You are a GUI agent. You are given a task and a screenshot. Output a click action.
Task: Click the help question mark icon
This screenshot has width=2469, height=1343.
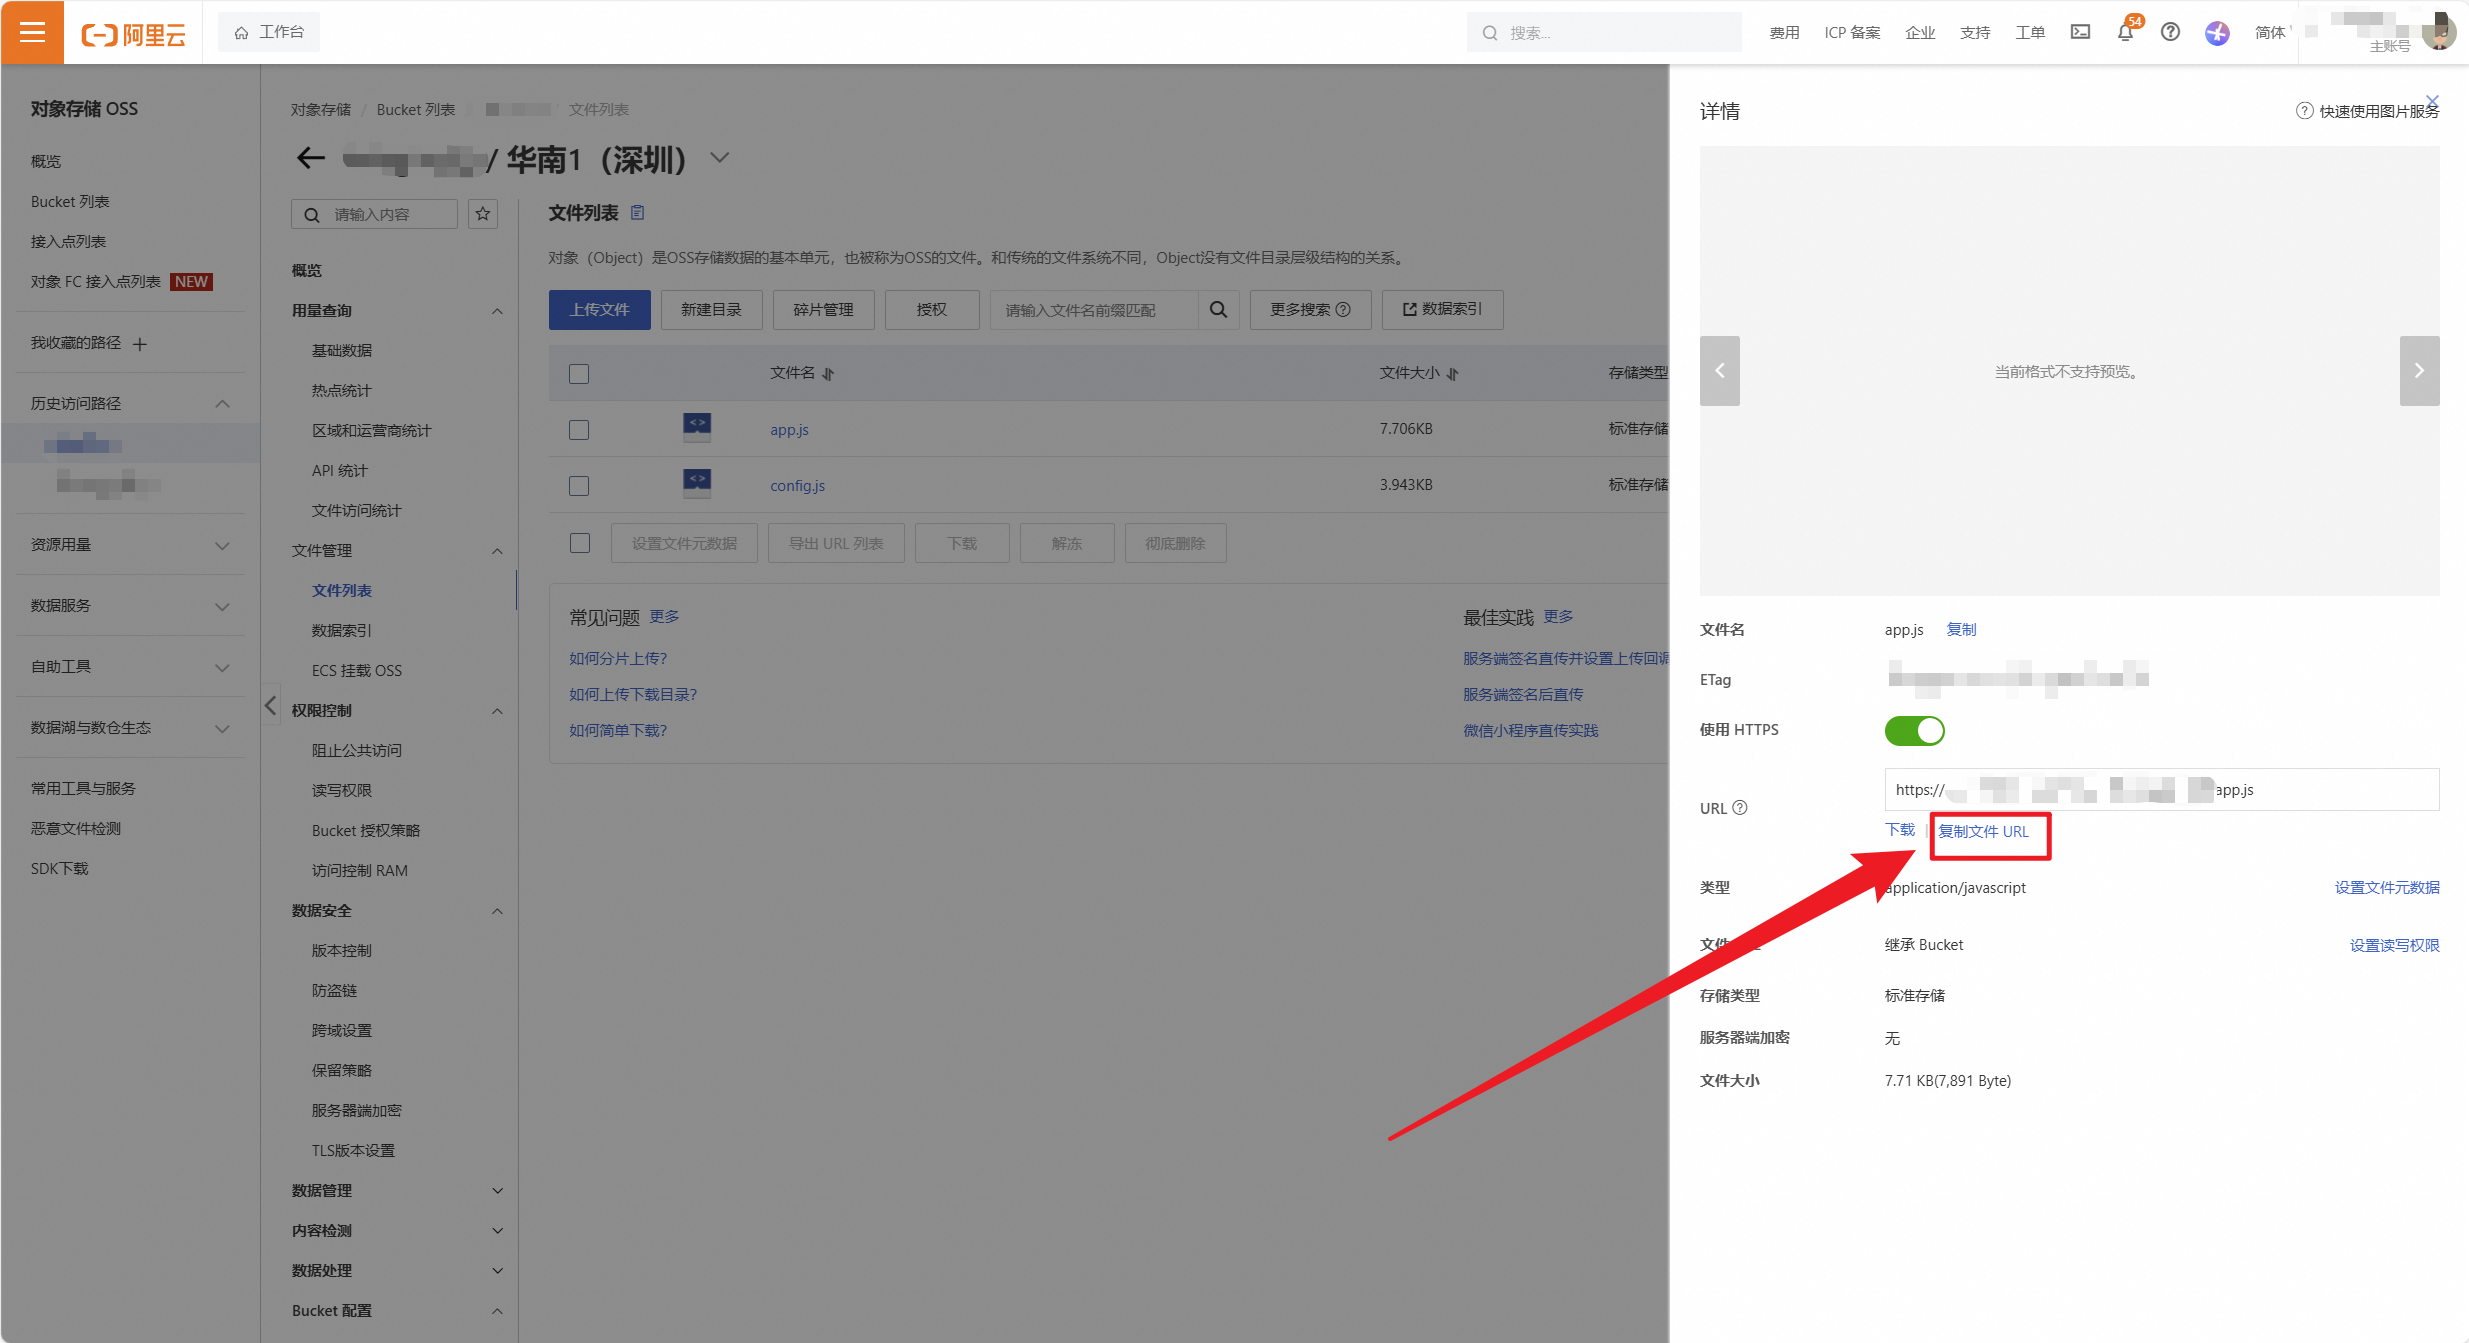coord(2170,32)
